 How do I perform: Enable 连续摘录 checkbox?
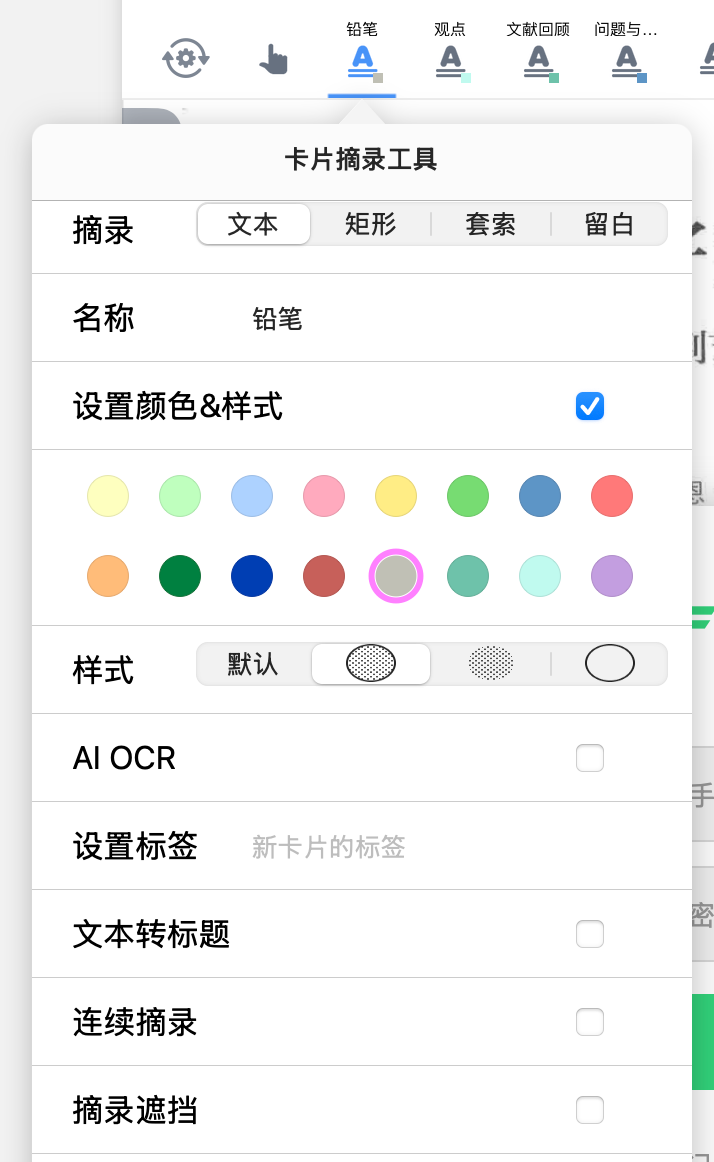point(590,1022)
